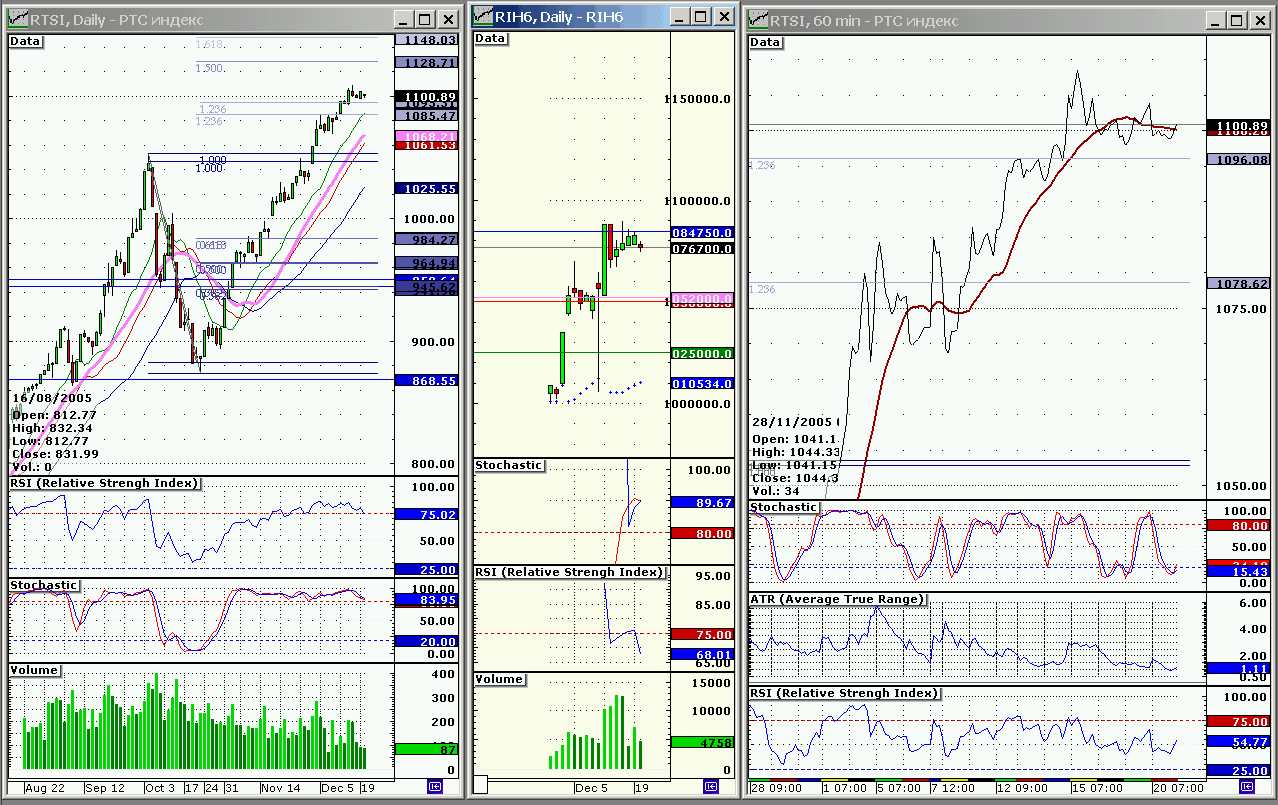
Task: Click the 1096.08 Fibonacci level price tag
Action: click(x=1237, y=159)
